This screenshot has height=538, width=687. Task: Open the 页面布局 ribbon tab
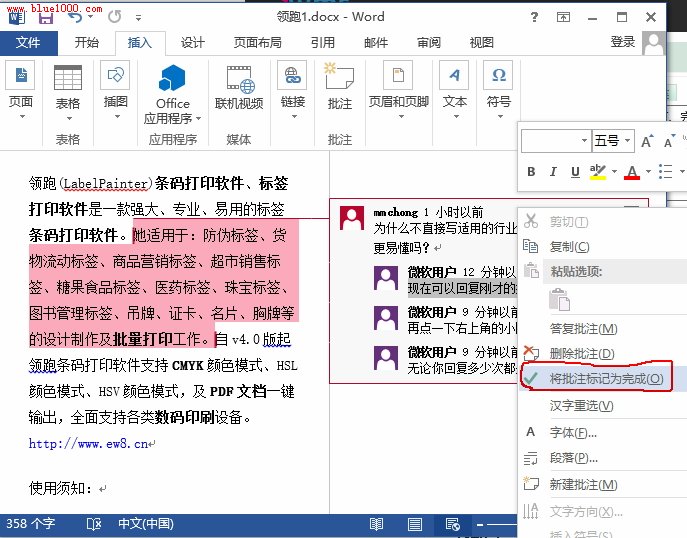259,42
